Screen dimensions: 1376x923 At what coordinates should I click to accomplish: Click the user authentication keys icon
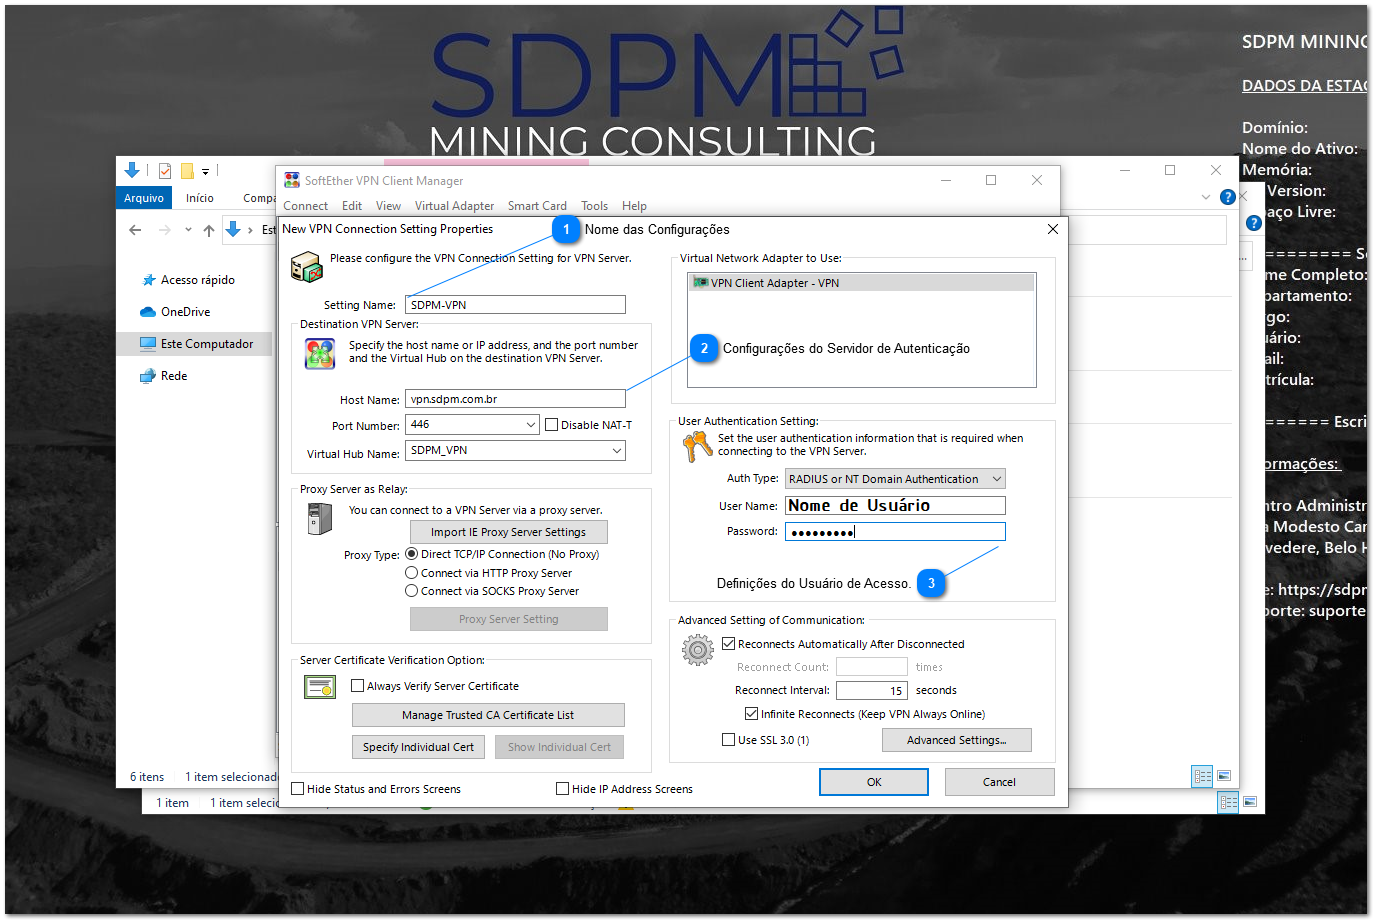[x=697, y=445]
